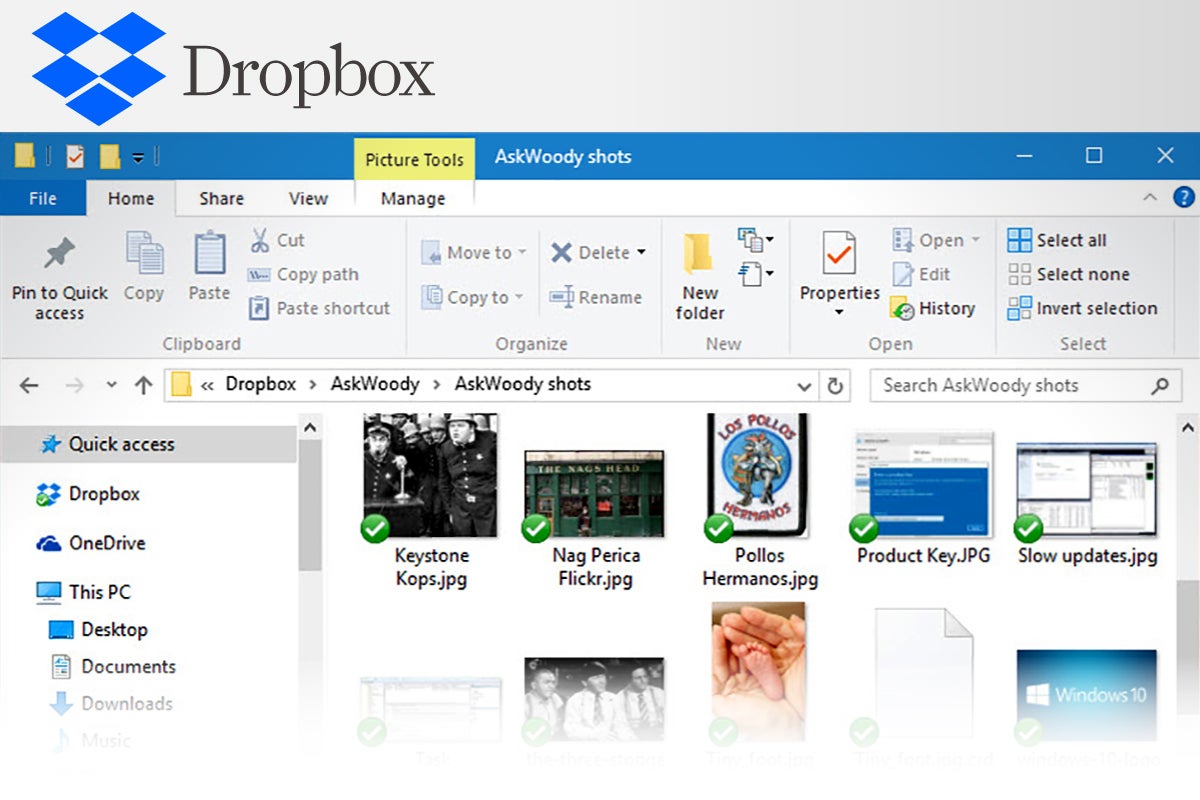Switch to the Home ribbon tab
Screen dimensions: 1200x800
(x=131, y=198)
